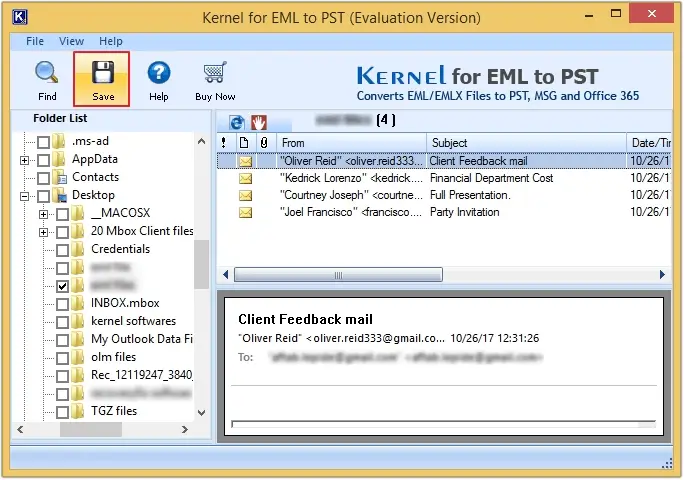Open the View menu
This screenshot has height=480, width=684.
[x=72, y=41]
